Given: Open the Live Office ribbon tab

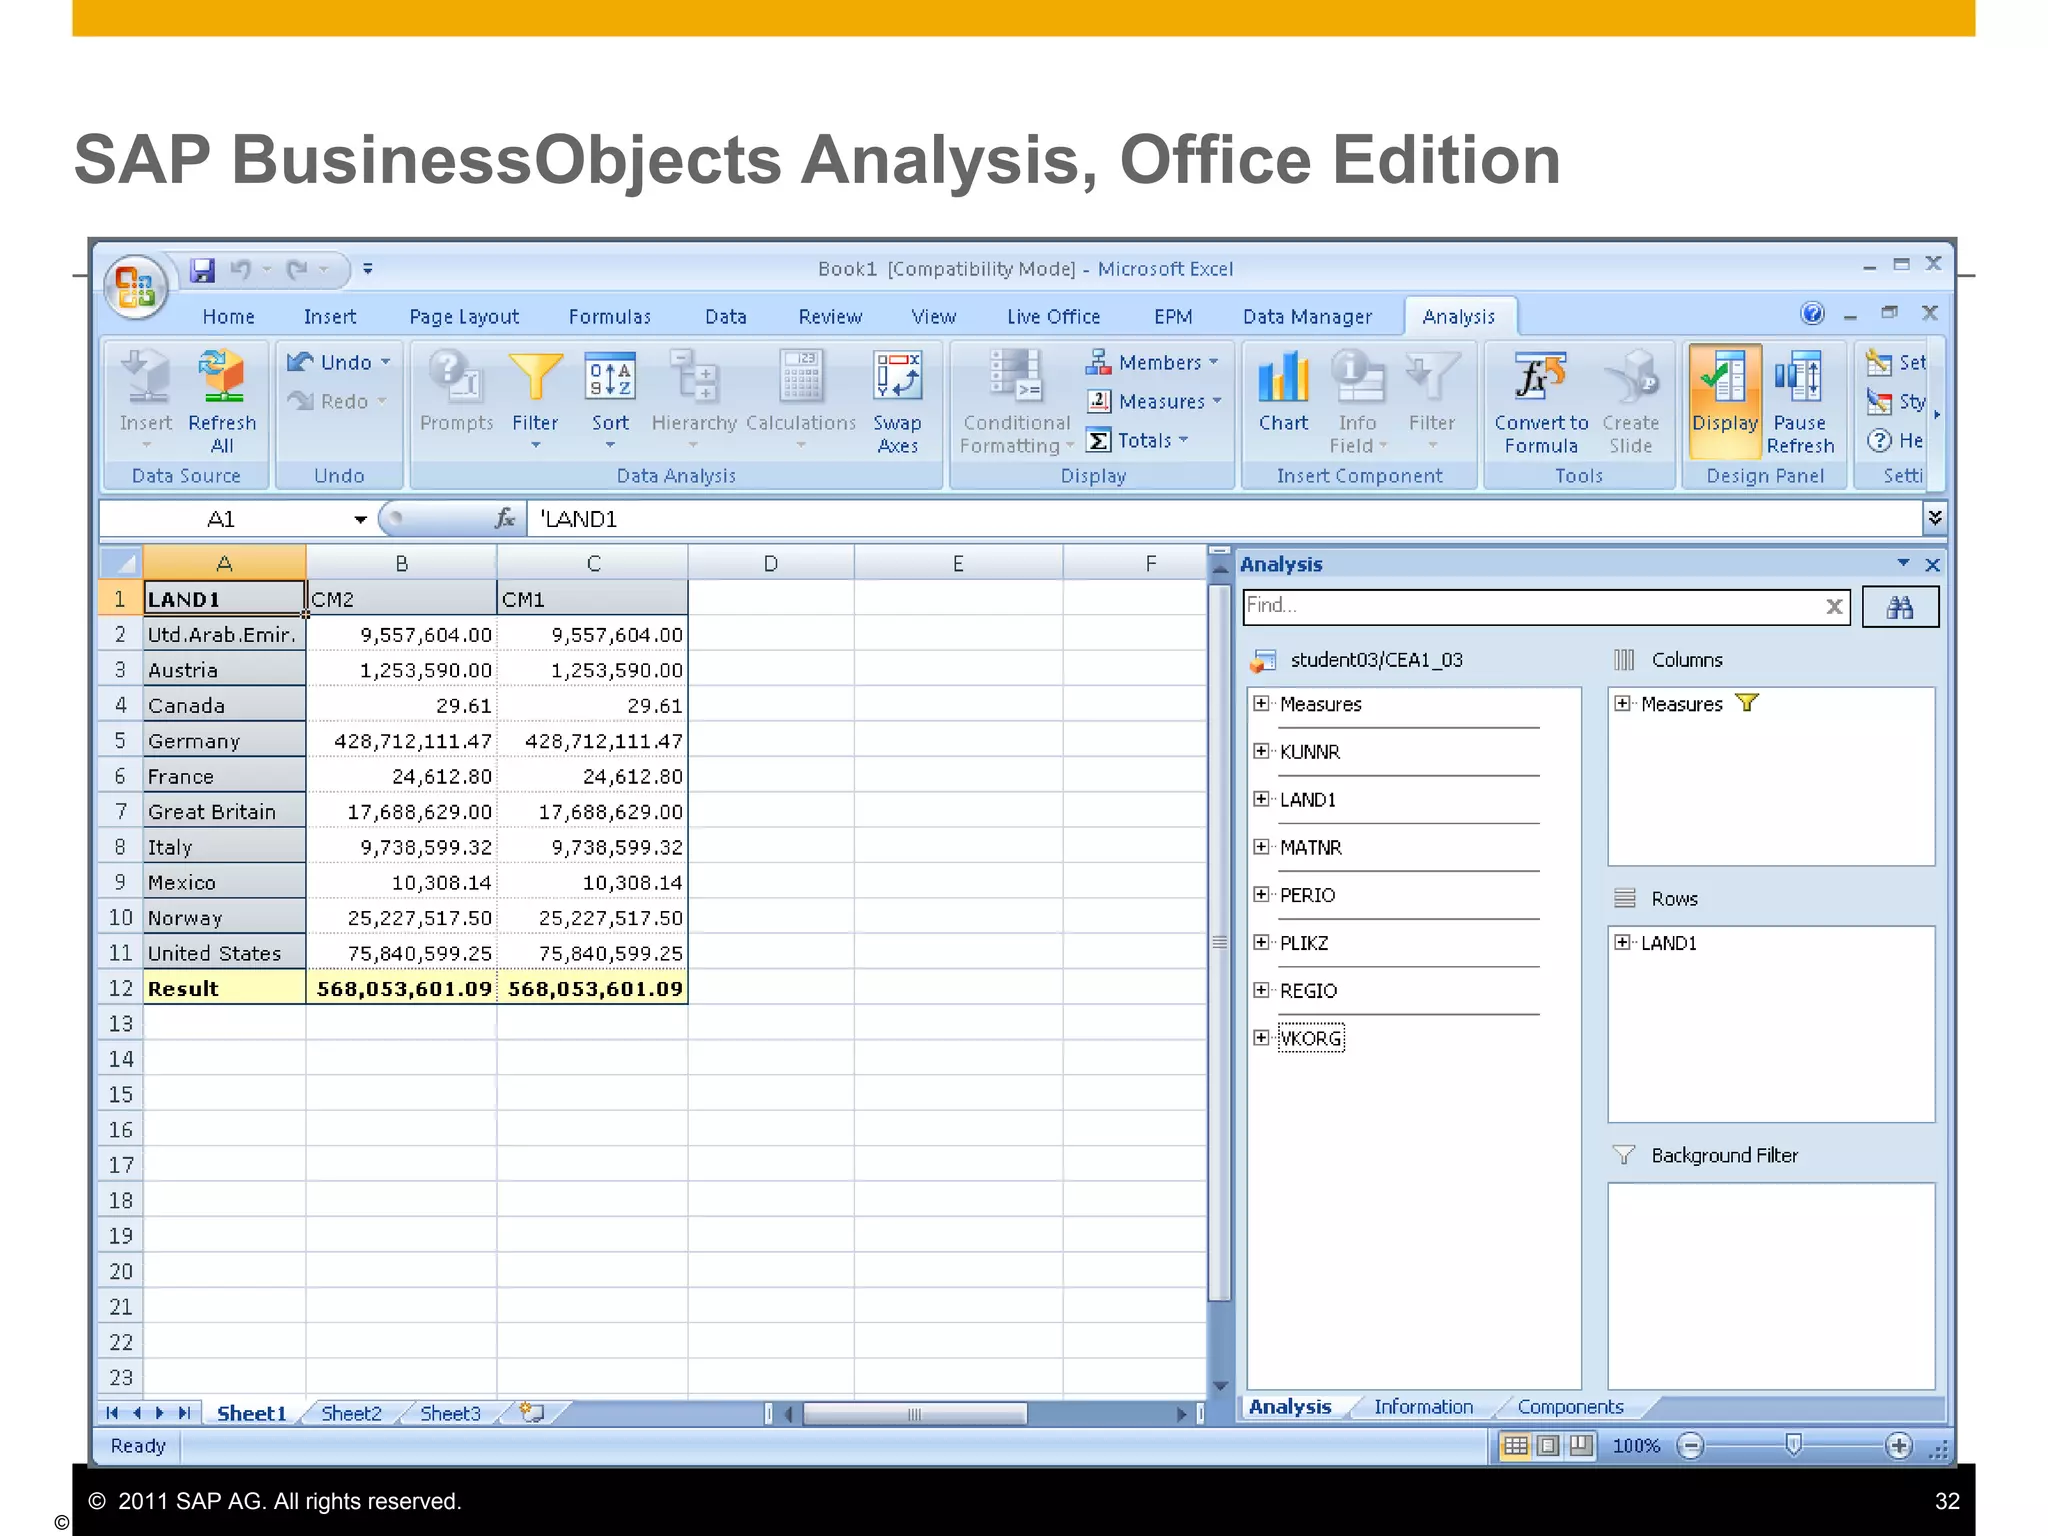Looking at the screenshot, I should [1053, 317].
